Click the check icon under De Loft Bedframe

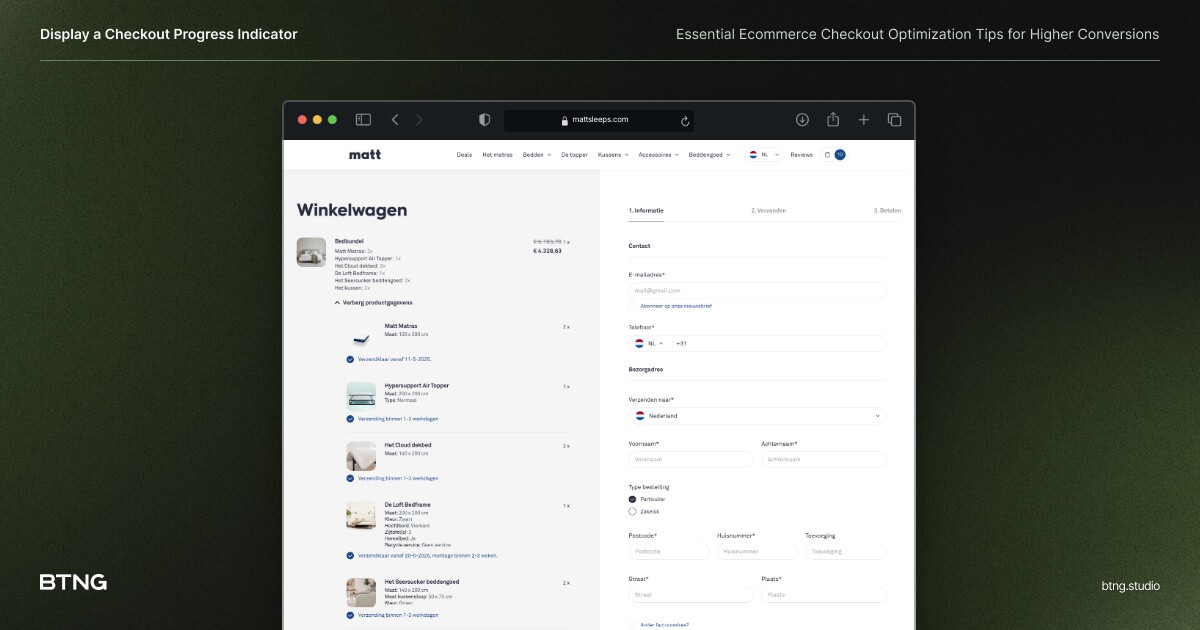pyautogui.click(x=350, y=555)
